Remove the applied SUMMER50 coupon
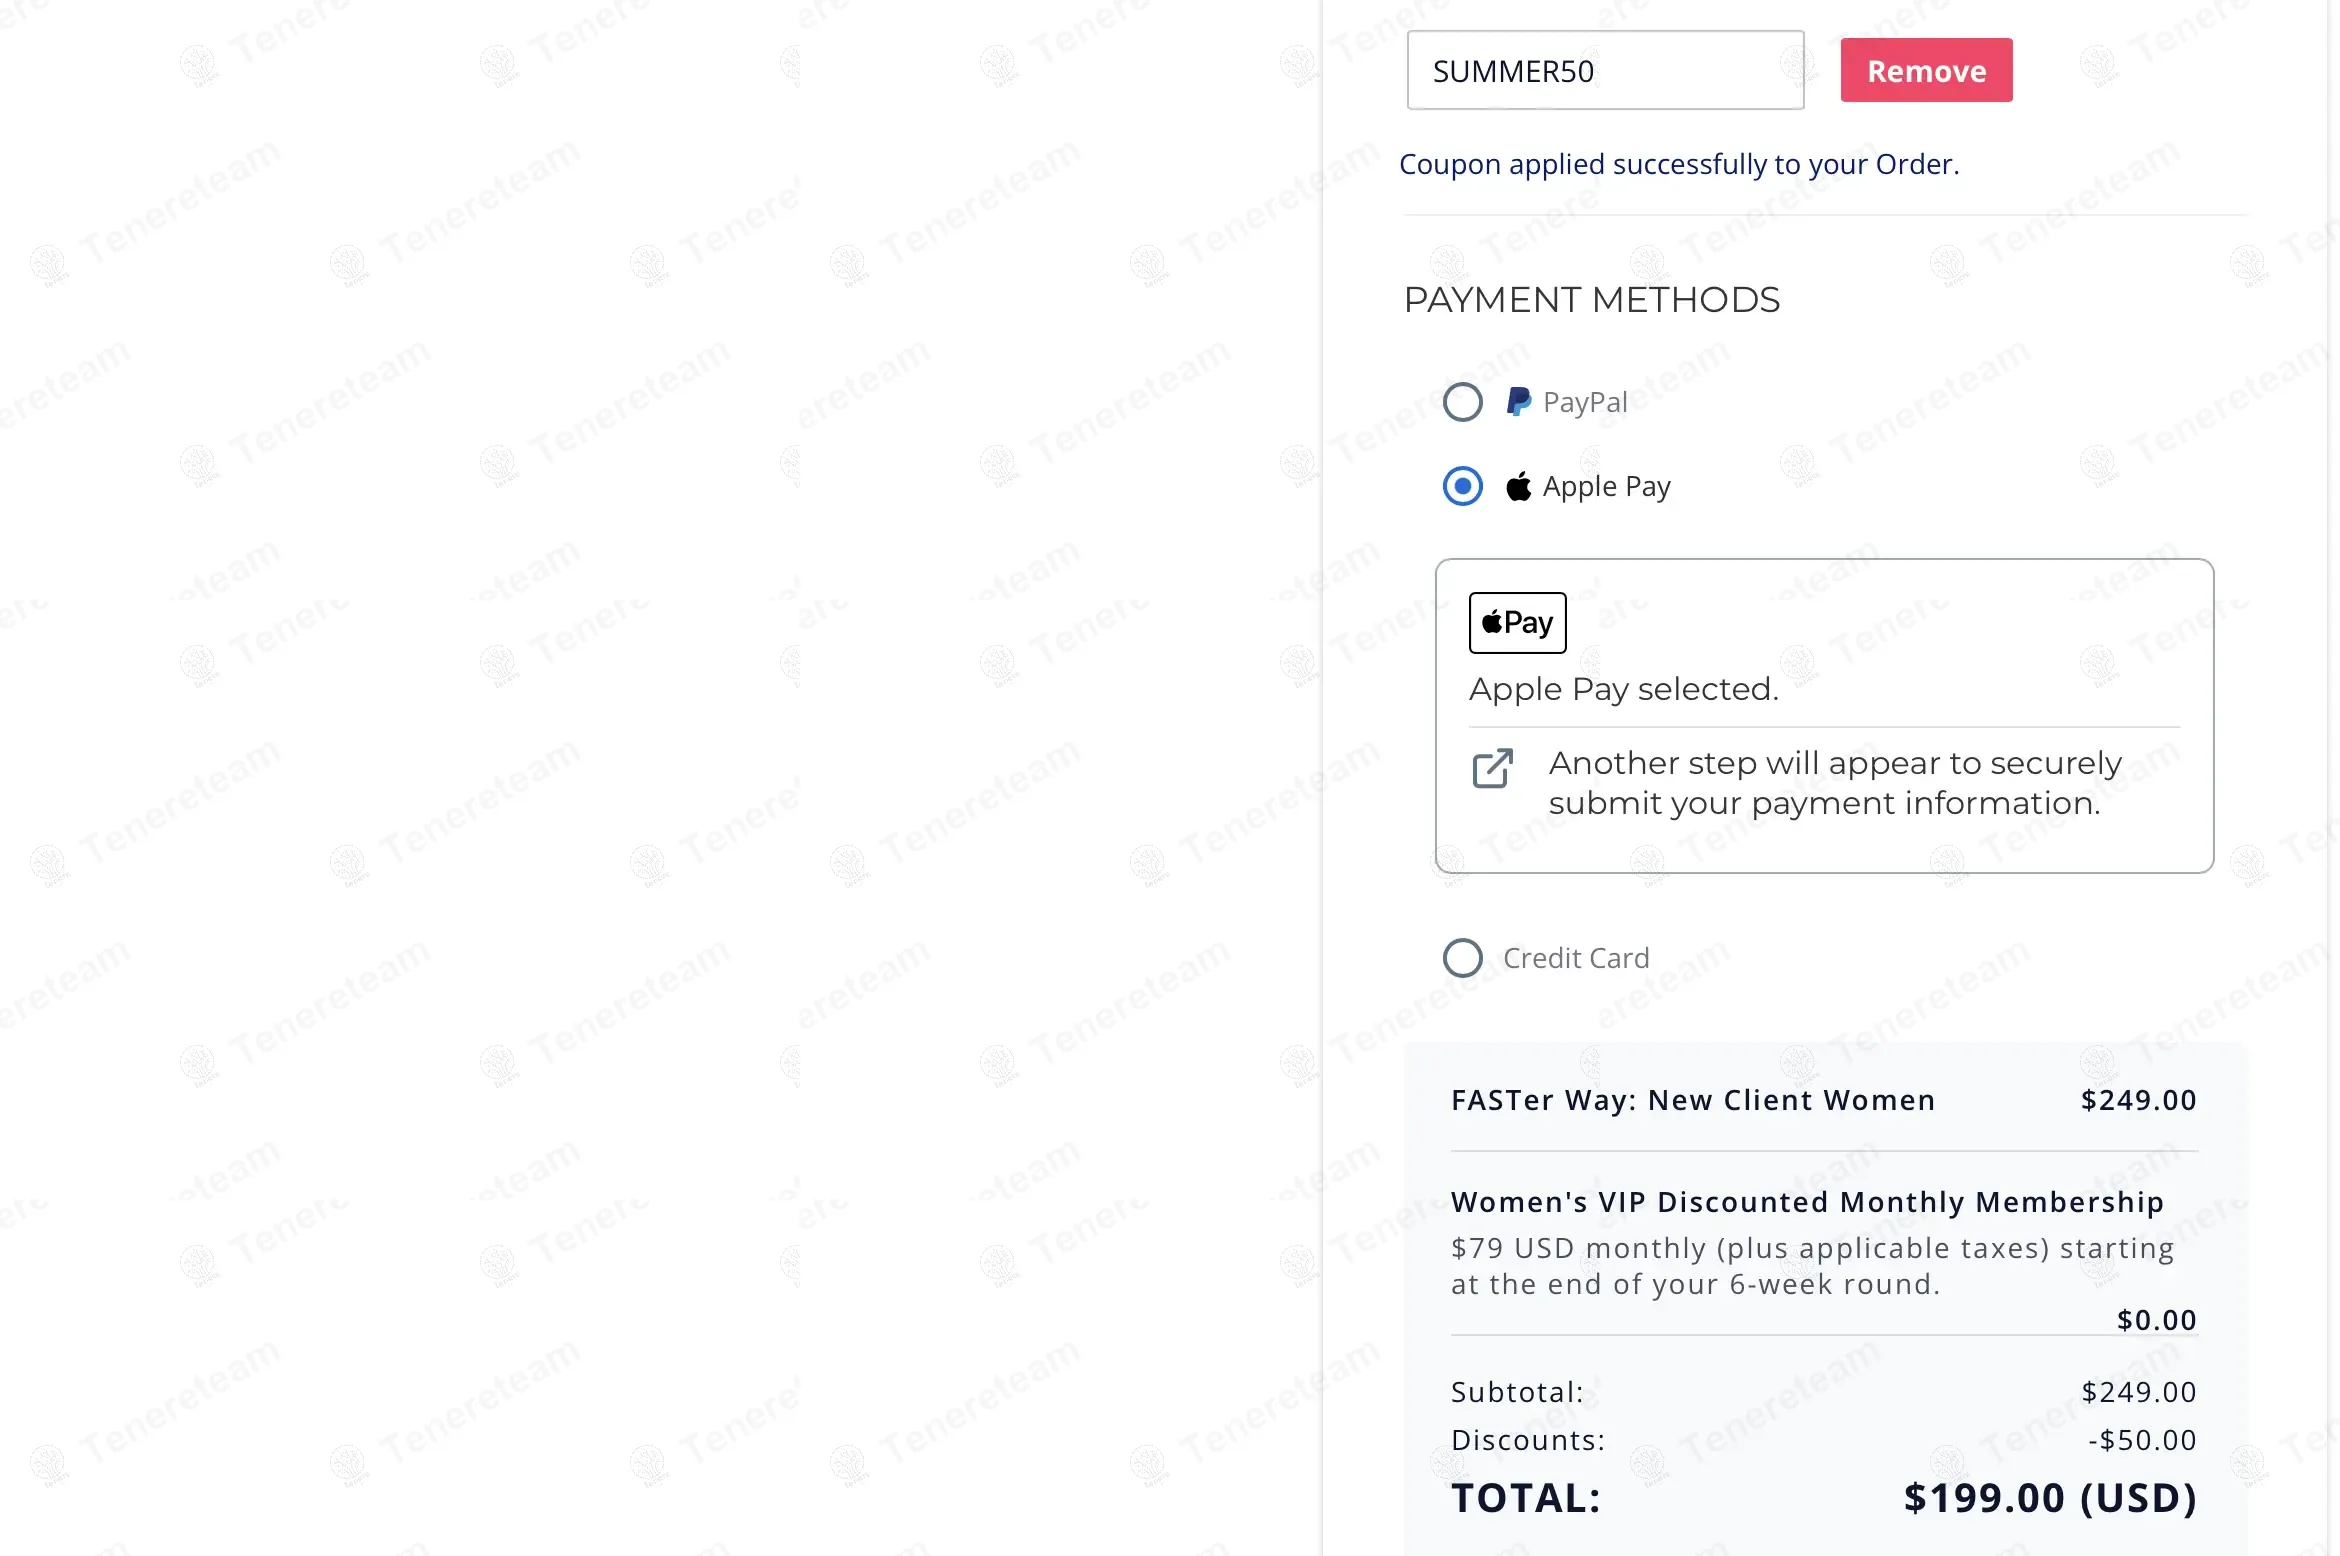 coord(1926,71)
